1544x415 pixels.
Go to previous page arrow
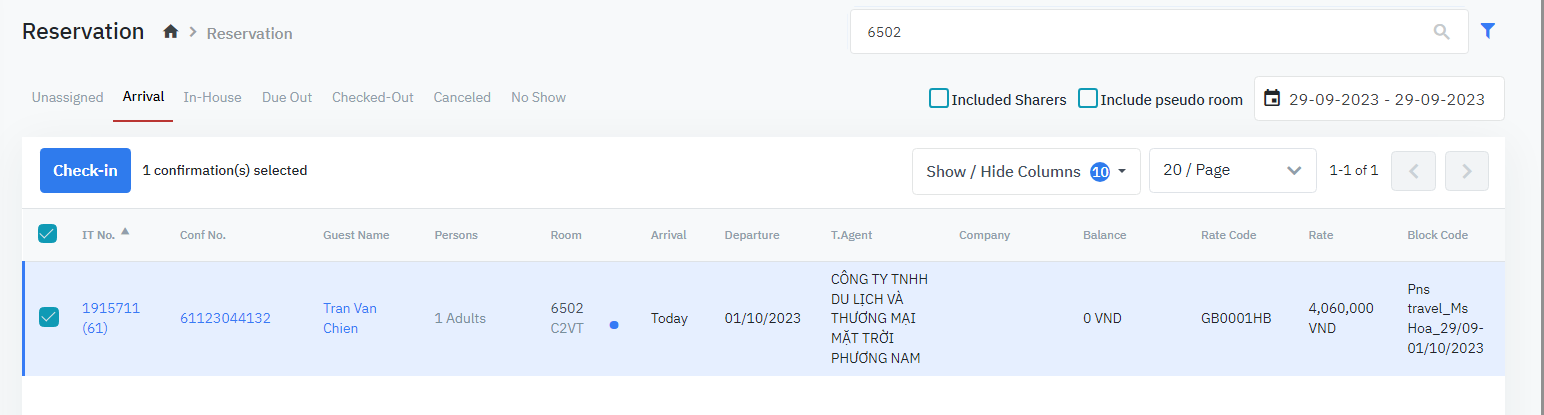point(1414,171)
